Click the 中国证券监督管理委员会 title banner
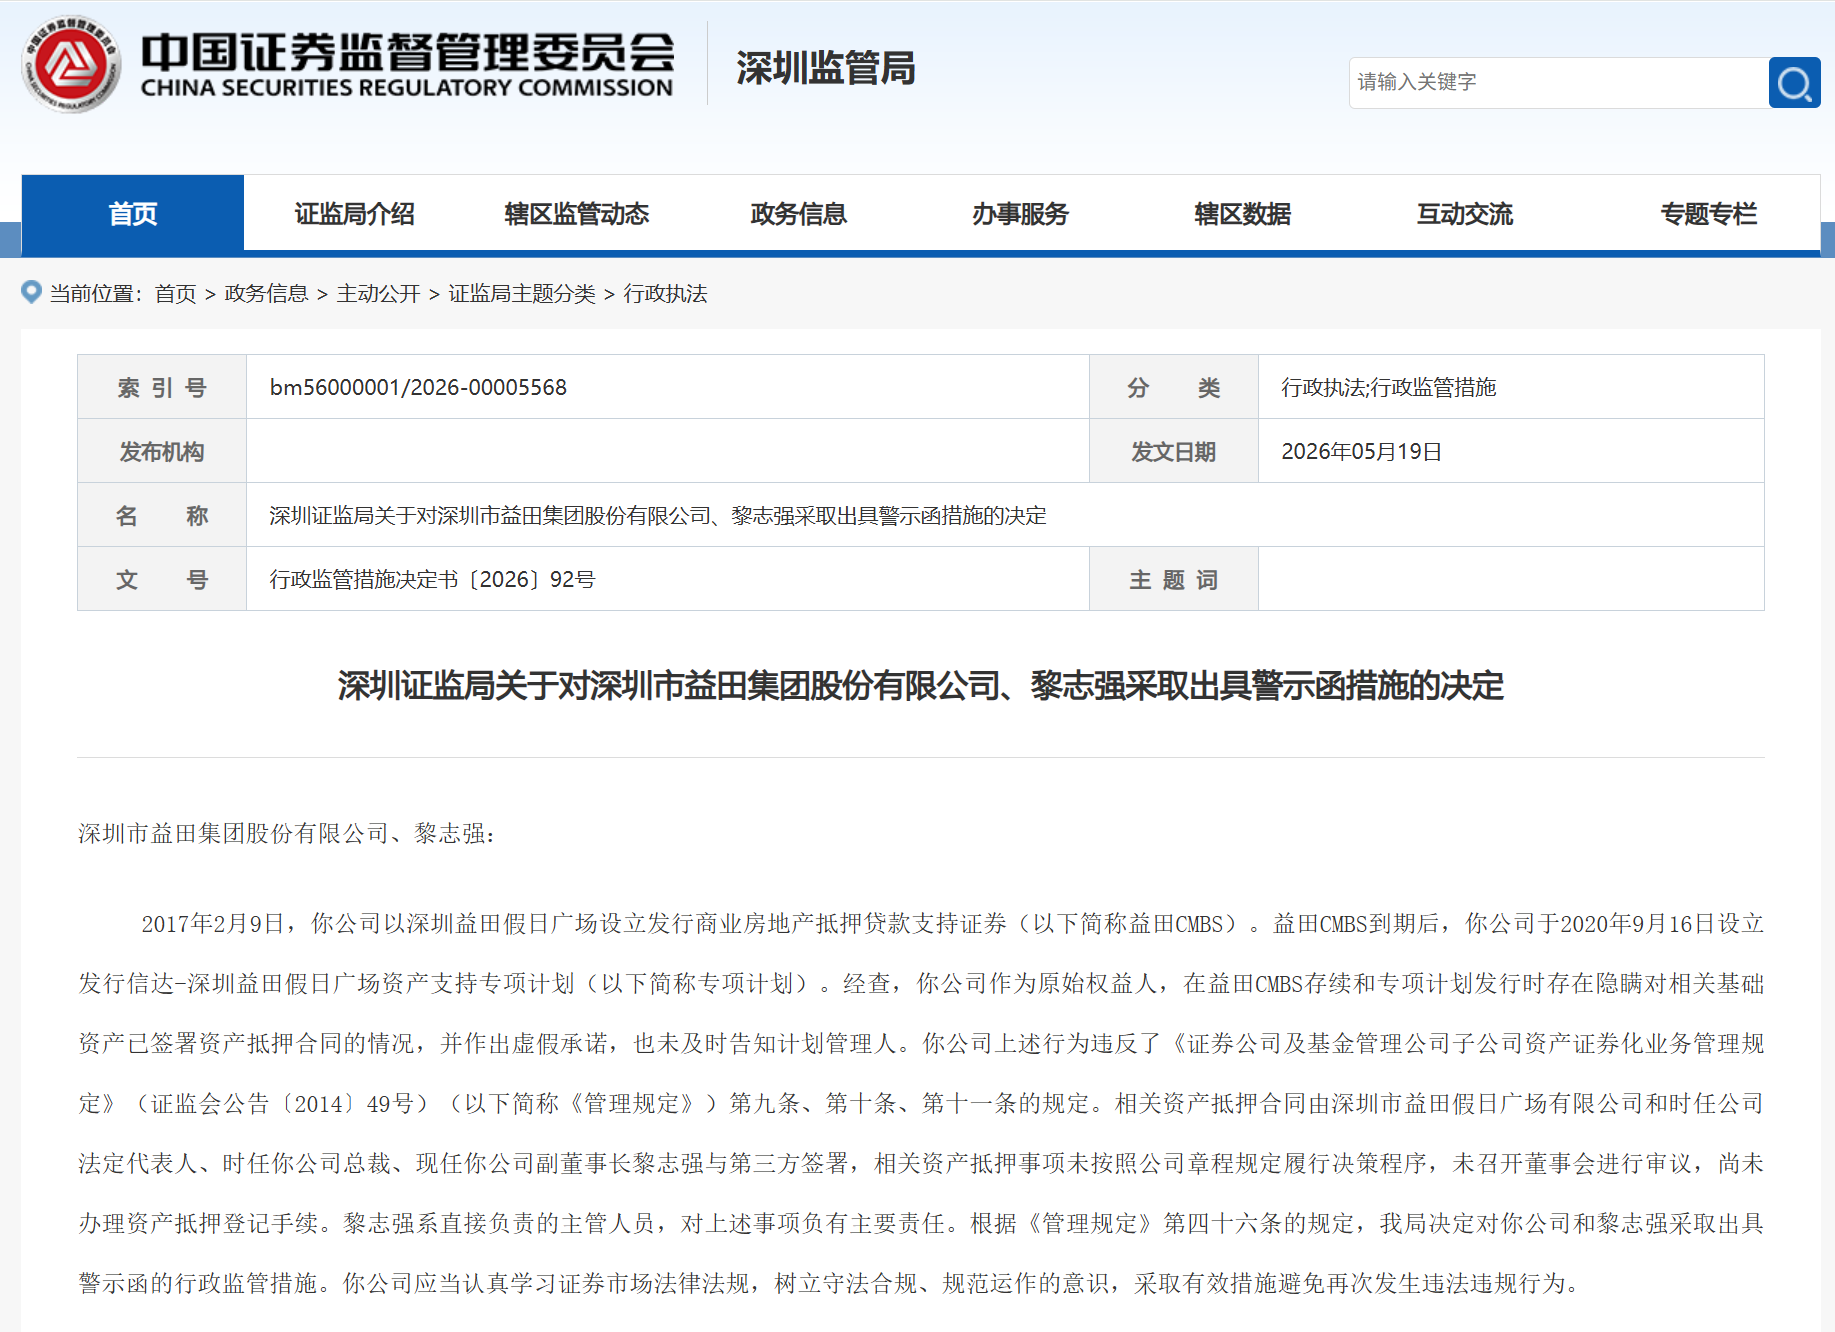Screen dimensions: 1835x1332 tap(407, 65)
